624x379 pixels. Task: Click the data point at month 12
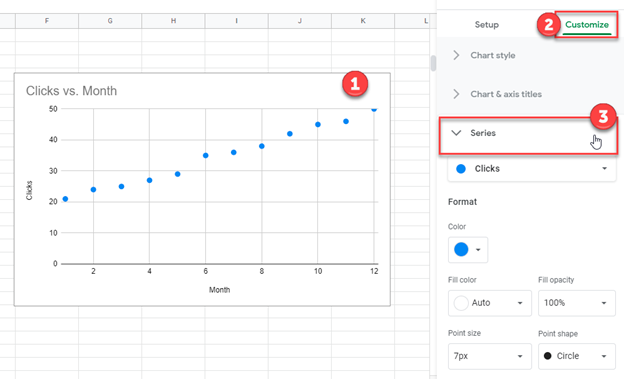tap(374, 109)
